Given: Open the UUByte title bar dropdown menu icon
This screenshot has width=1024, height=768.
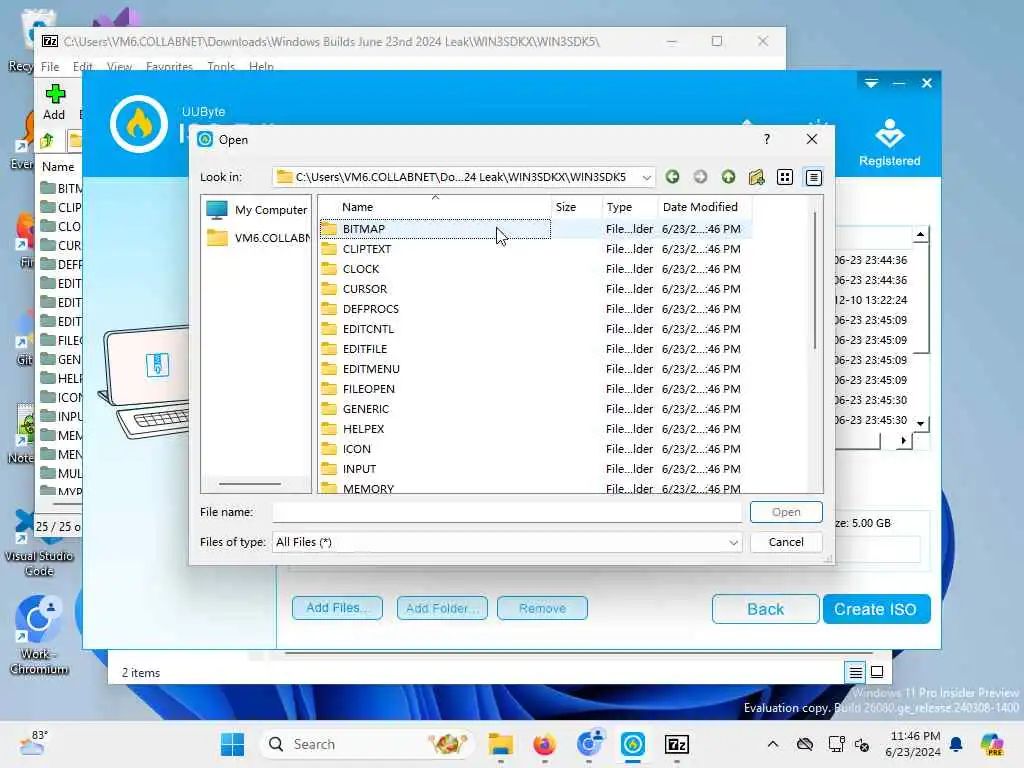Looking at the screenshot, I should [x=871, y=83].
